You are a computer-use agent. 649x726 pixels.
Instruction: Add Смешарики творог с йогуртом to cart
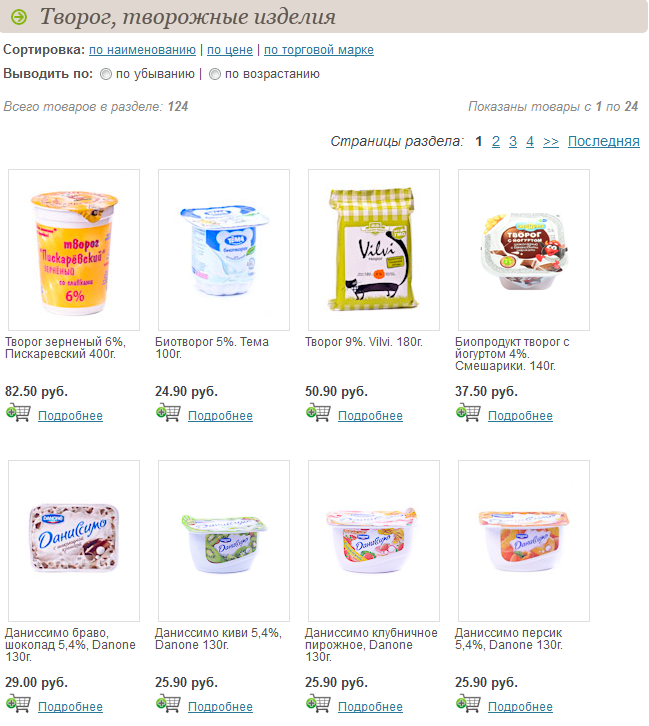point(468,412)
